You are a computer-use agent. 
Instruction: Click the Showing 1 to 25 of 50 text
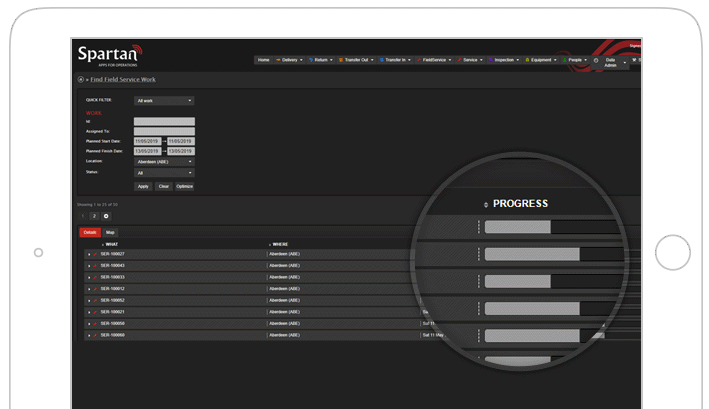pos(97,205)
